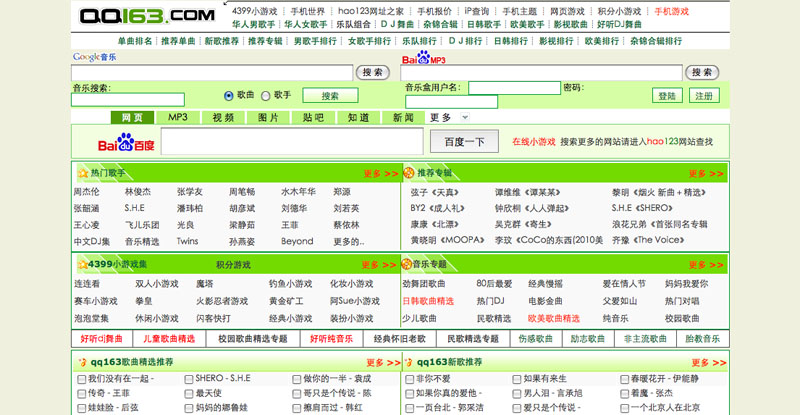Click the round icon beside 音乐专题
Screen dimensions: 800x415
[x=407, y=264]
